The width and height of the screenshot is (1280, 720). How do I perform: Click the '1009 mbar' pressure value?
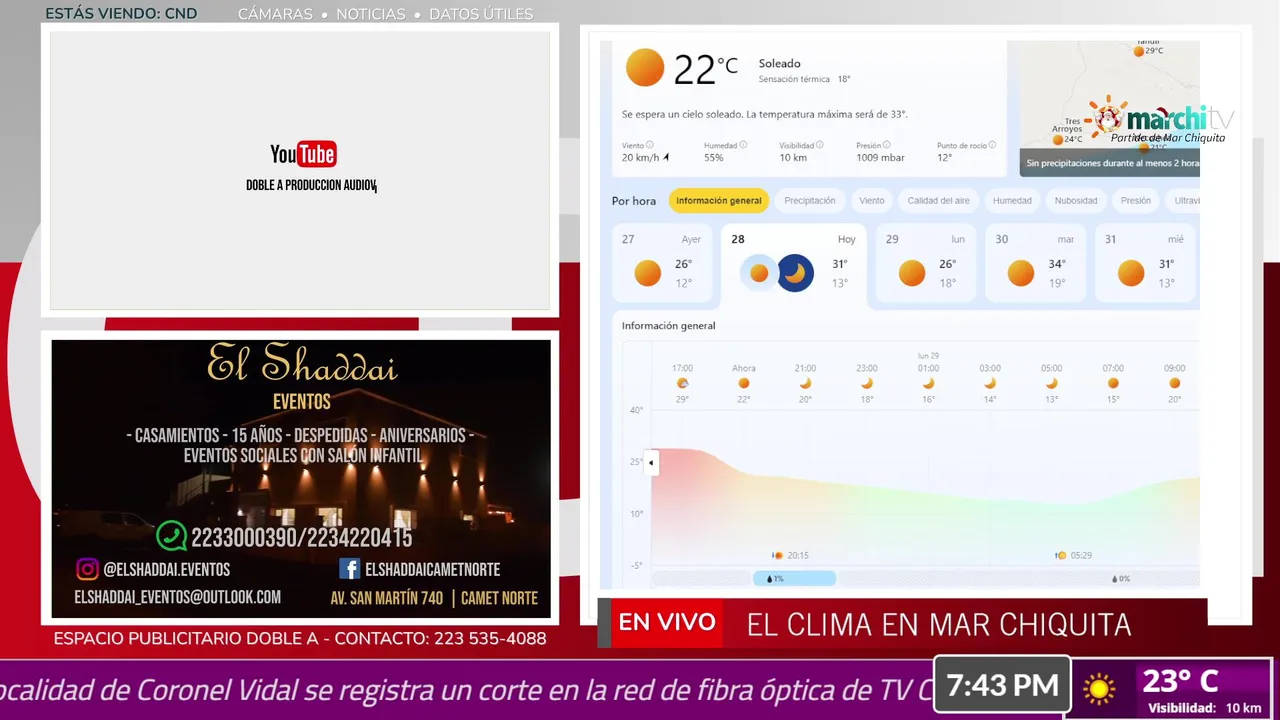(x=880, y=158)
